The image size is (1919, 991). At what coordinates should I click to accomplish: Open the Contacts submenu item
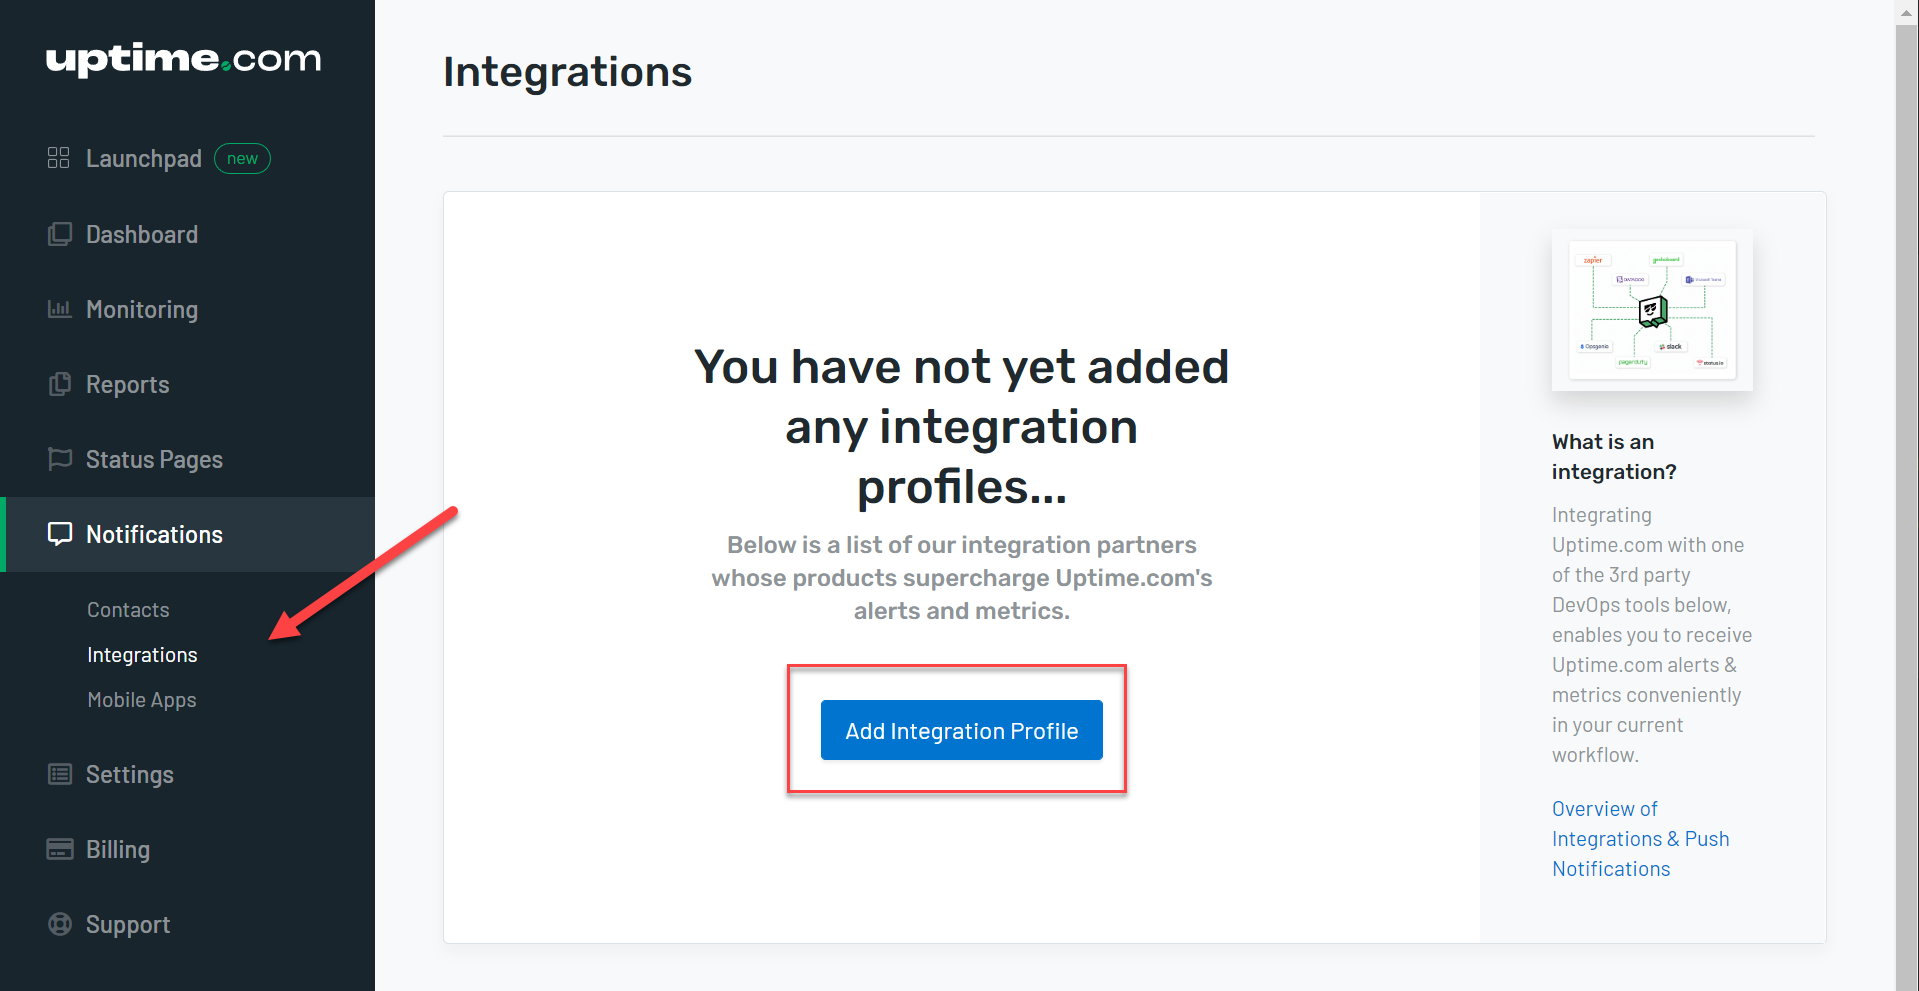click(128, 610)
